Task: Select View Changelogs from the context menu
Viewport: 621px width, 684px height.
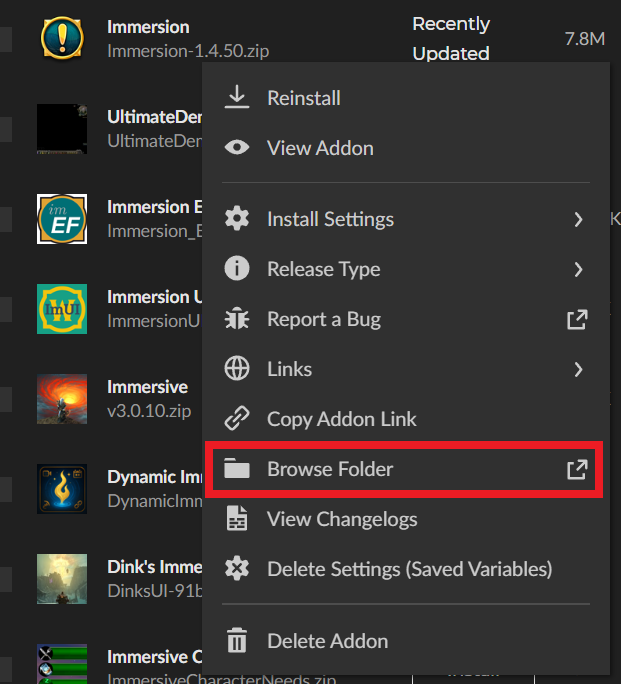Action: click(342, 519)
